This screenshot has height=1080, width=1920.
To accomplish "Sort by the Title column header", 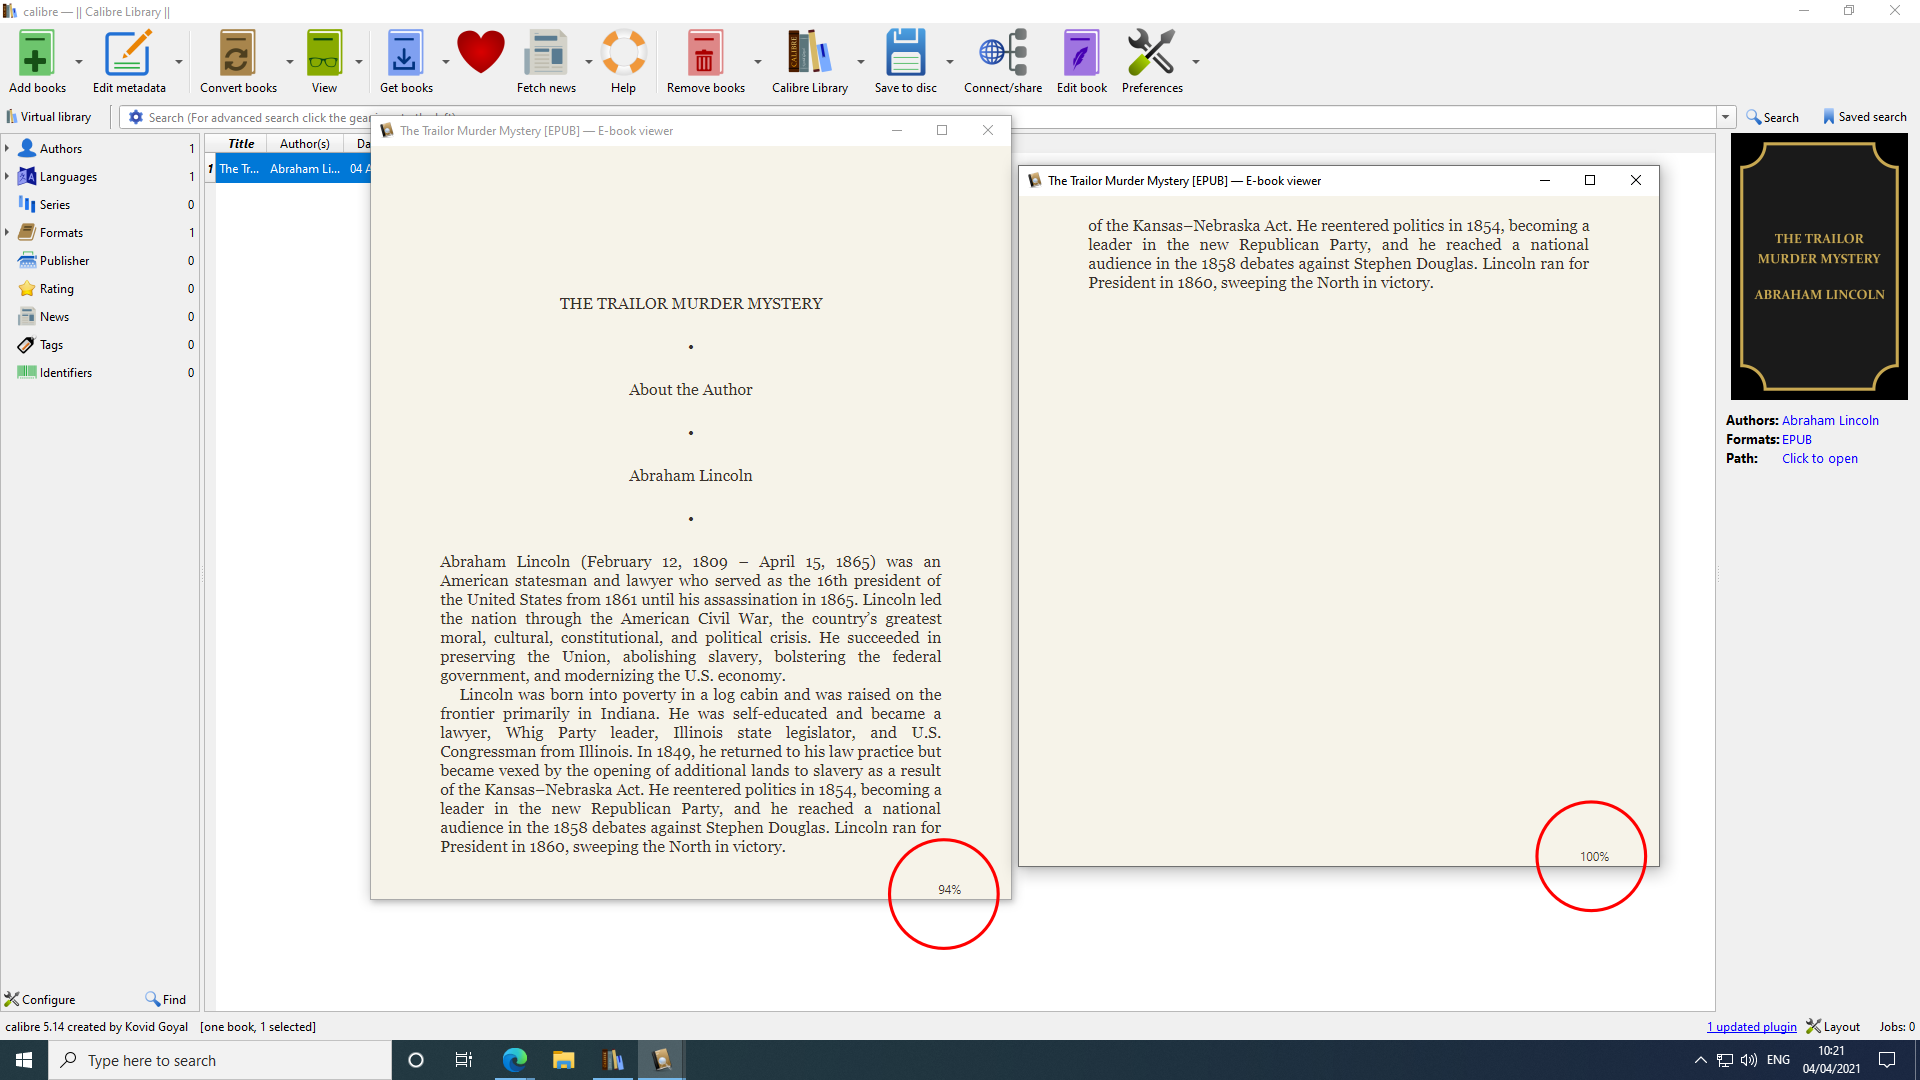I will tap(241, 143).
